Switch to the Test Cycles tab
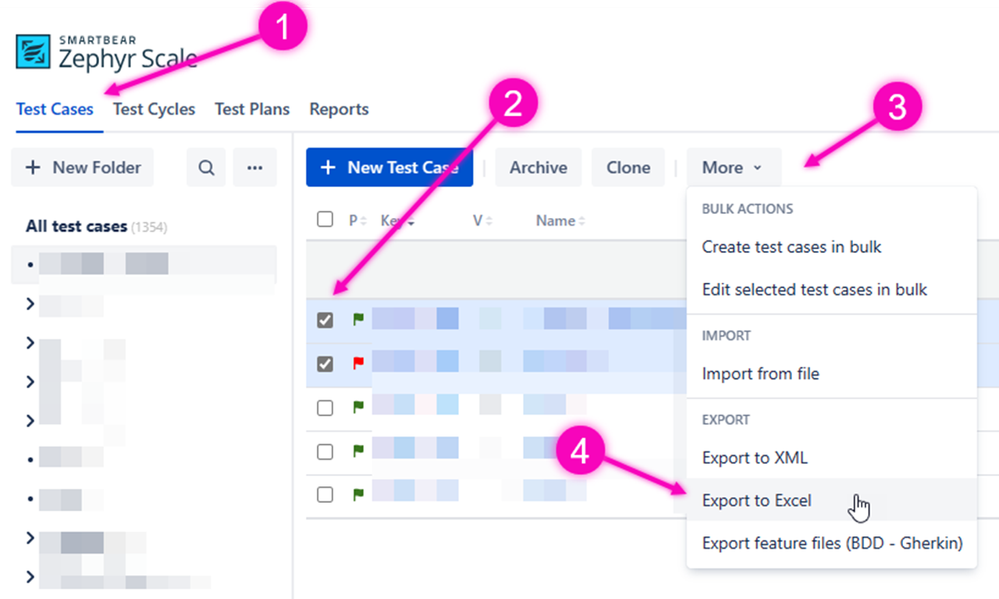The height and width of the screenshot is (599, 999). pos(154,109)
